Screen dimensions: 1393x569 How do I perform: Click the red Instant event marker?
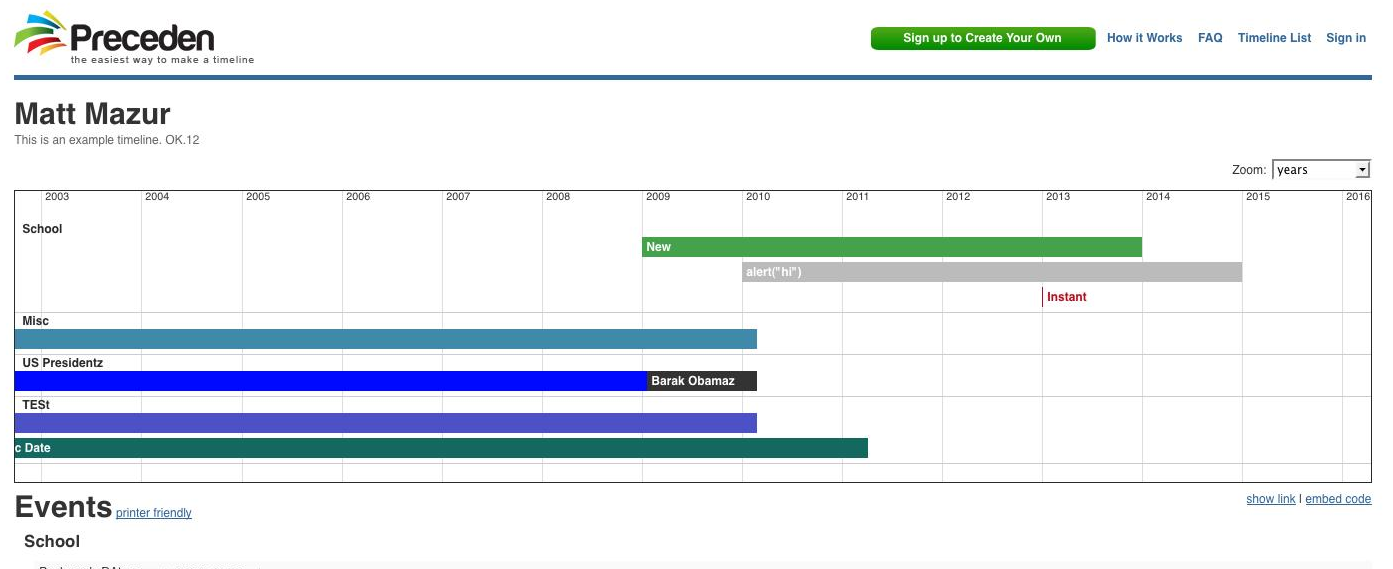[x=1065, y=297]
